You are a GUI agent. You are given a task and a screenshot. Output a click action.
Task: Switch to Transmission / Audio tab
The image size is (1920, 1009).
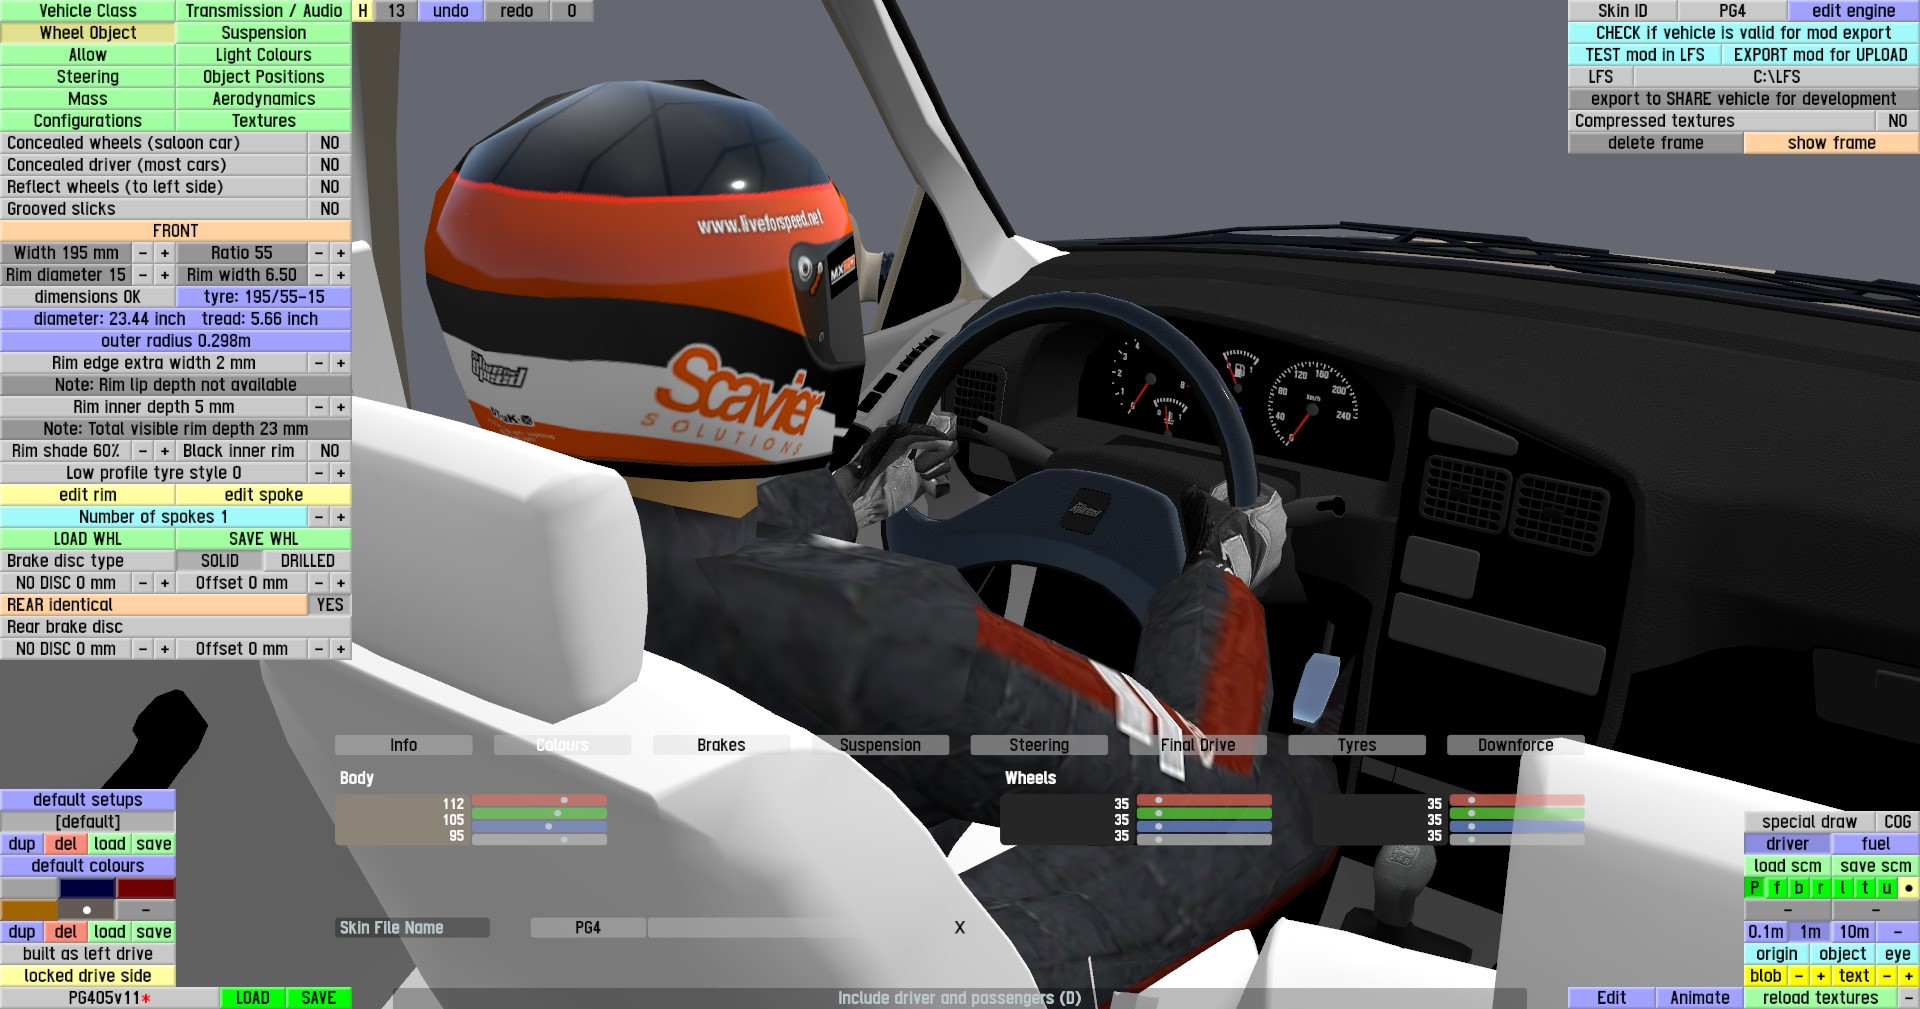(x=264, y=11)
